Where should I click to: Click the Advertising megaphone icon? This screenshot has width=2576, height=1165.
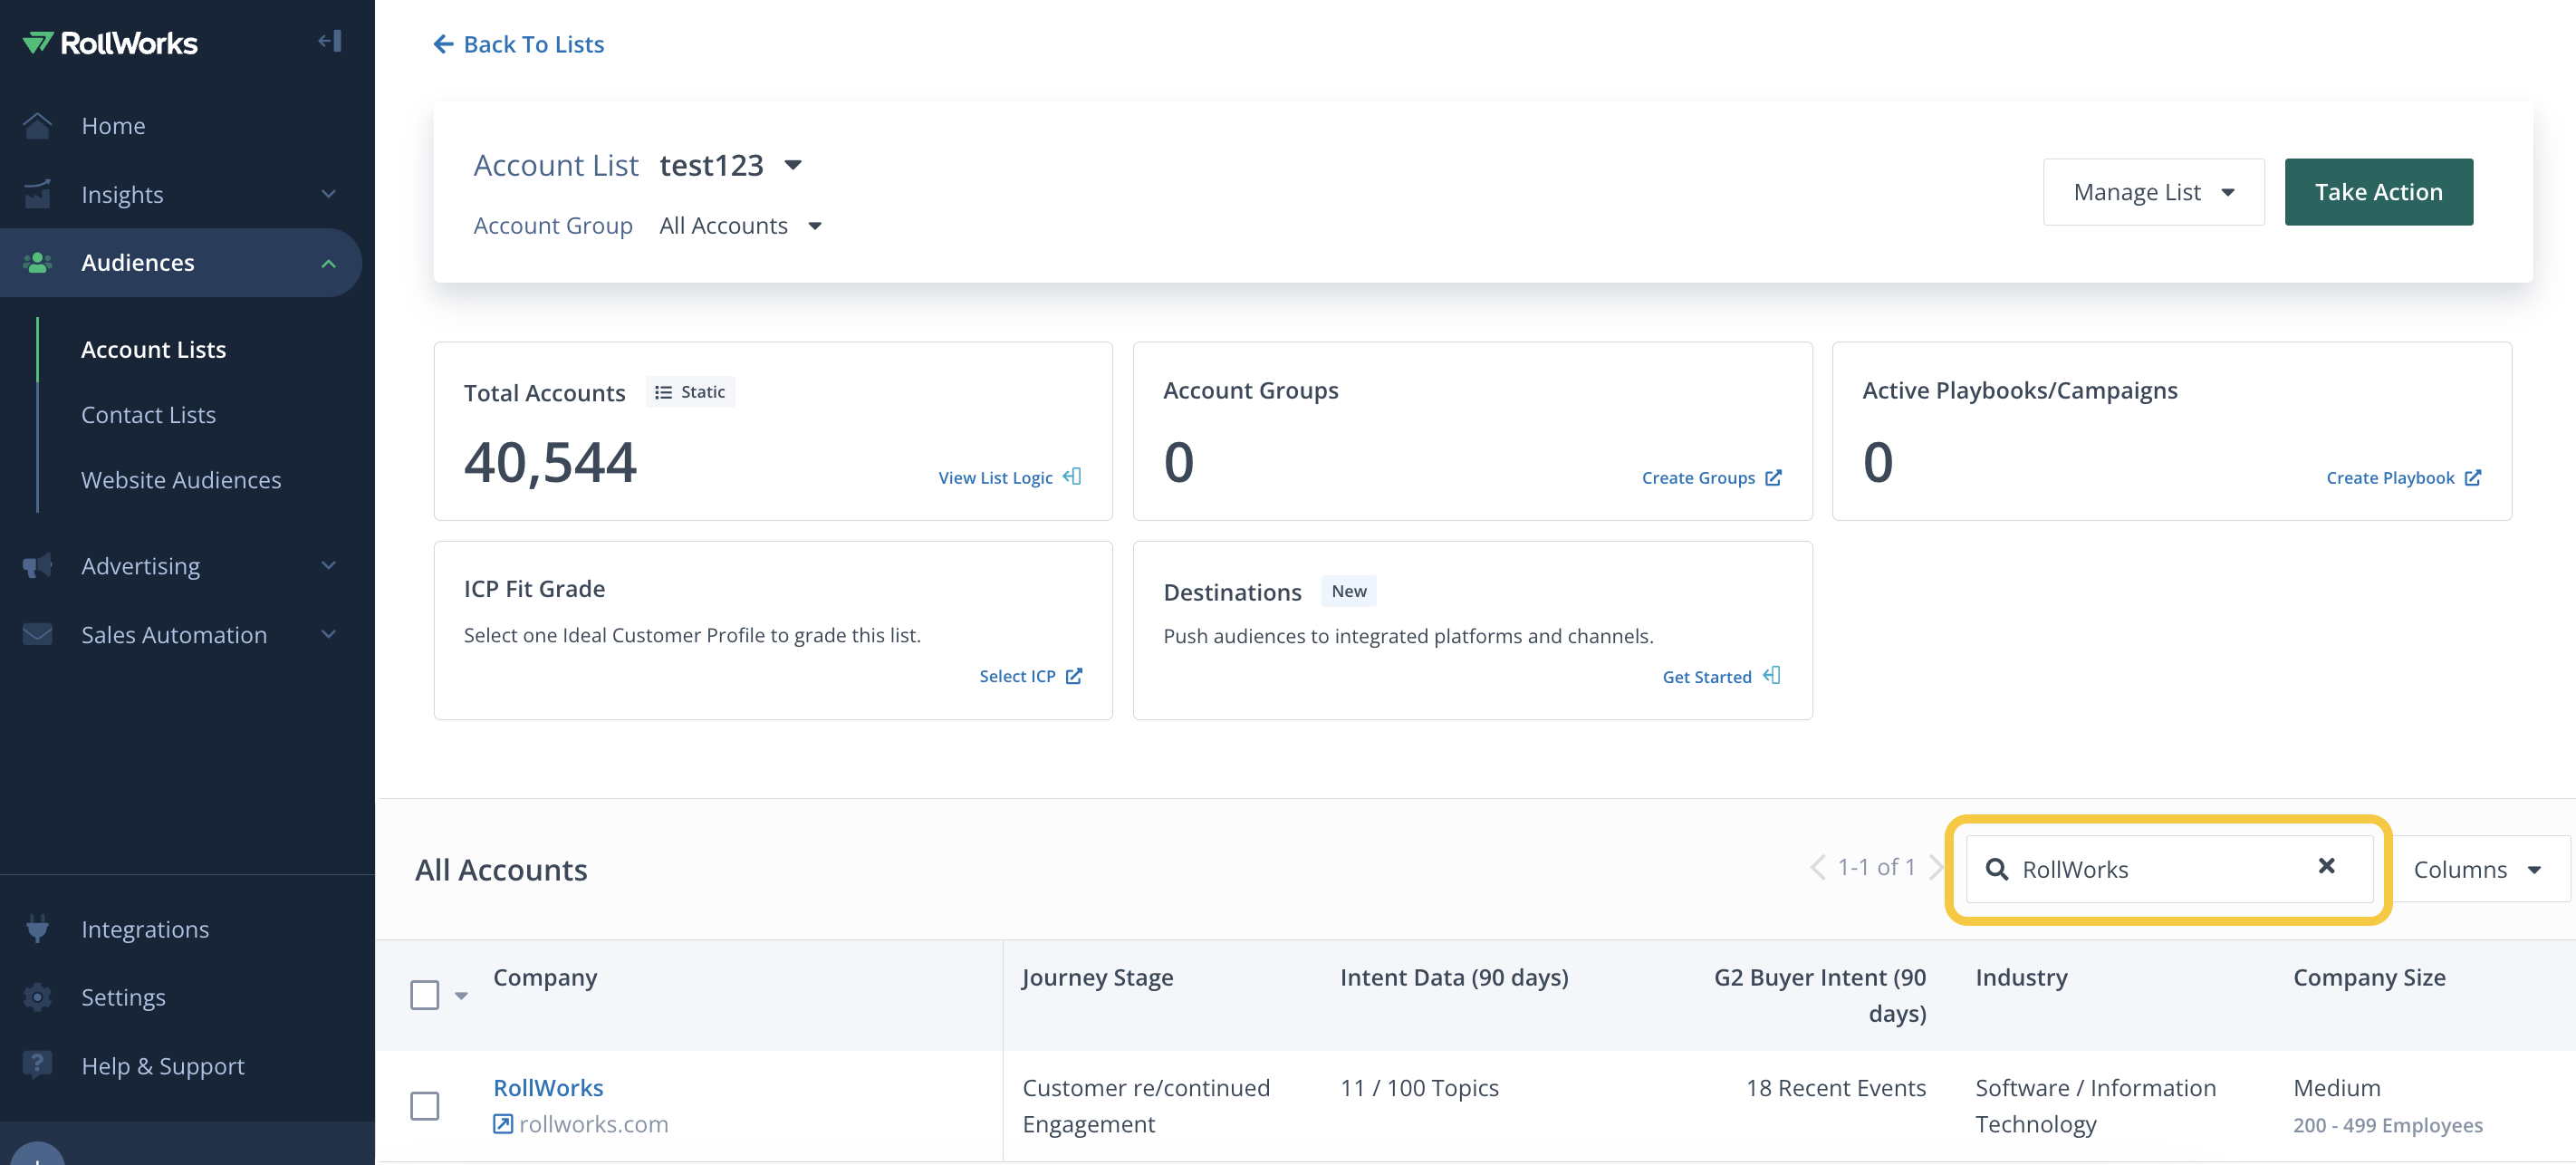click(x=38, y=566)
